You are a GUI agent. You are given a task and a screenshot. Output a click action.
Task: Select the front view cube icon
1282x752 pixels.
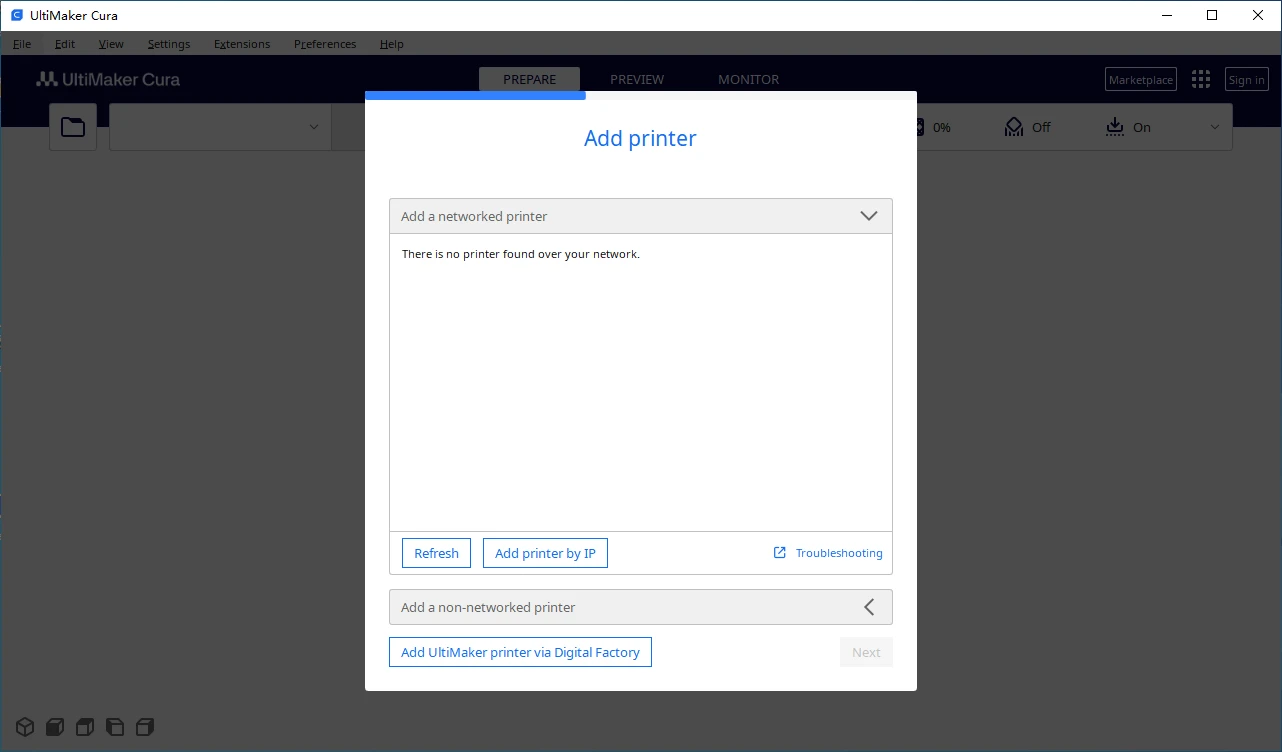click(55, 727)
